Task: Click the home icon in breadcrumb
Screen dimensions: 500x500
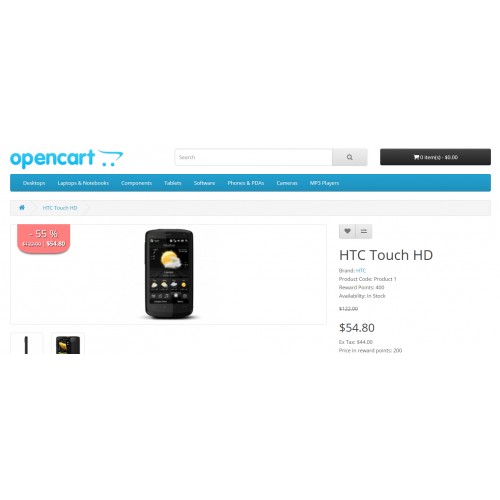Action: tap(22, 208)
